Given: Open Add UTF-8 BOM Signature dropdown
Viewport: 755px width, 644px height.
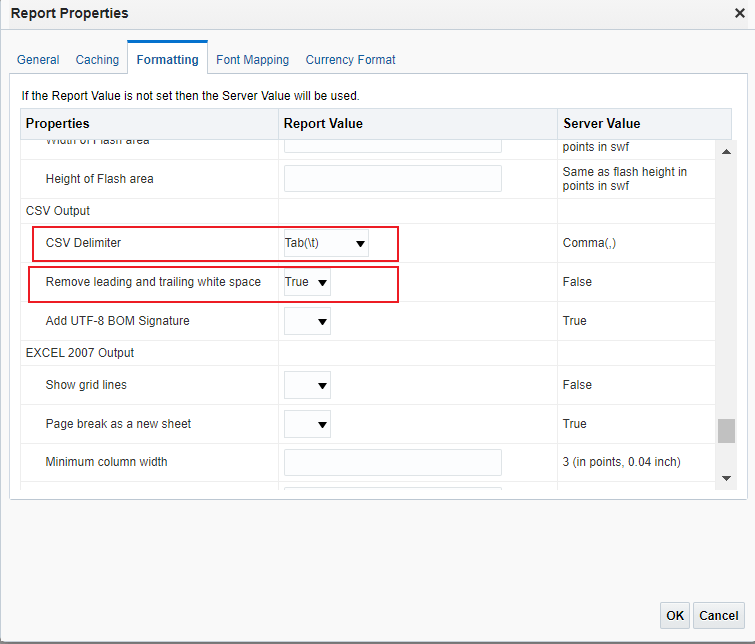Looking at the screenshot, I should click(x=307, y=322).
